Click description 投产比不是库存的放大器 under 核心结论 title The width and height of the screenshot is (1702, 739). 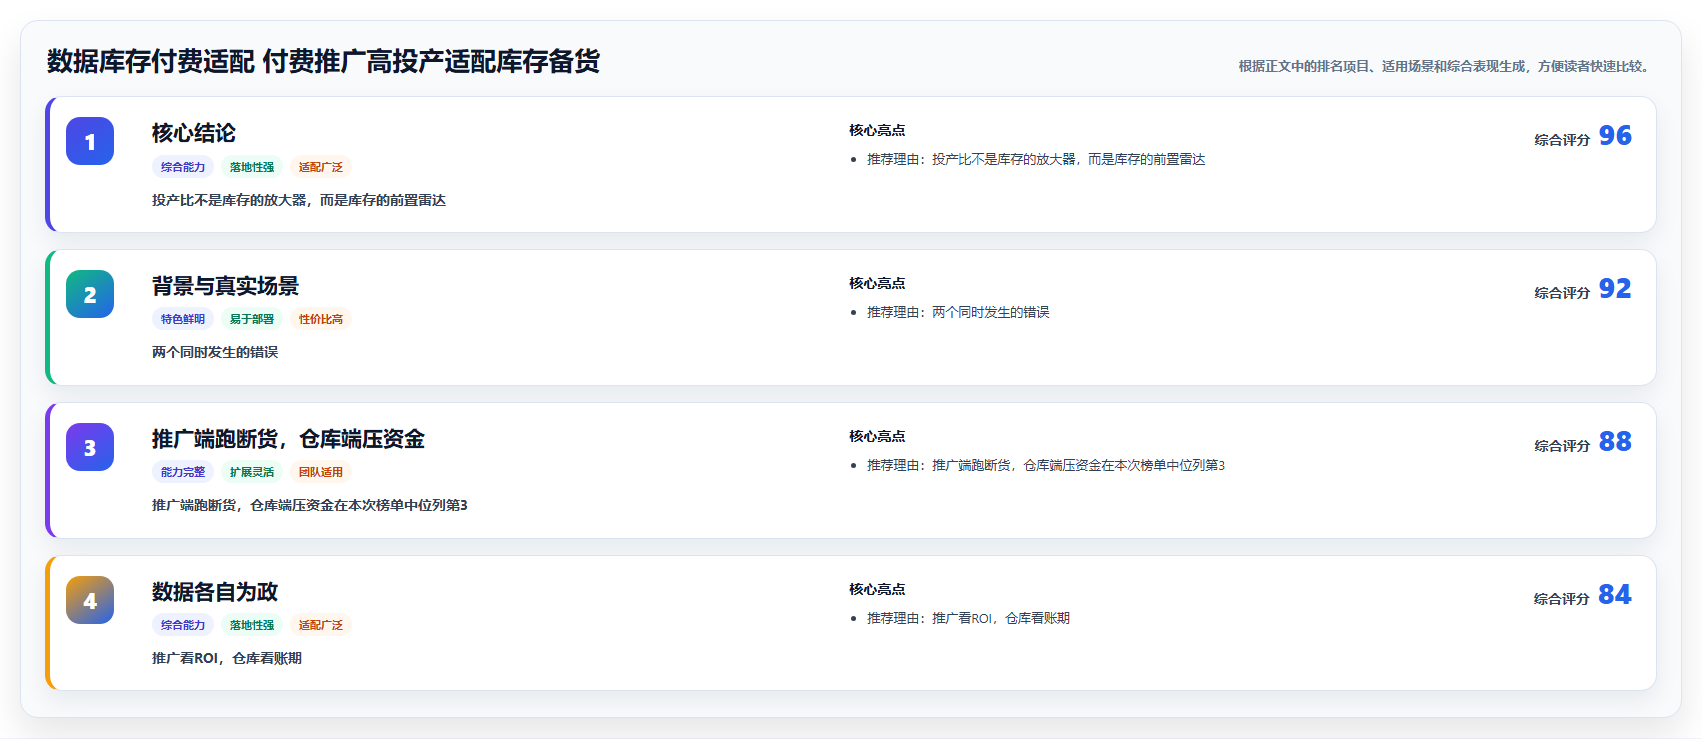(x=299, y=200)
